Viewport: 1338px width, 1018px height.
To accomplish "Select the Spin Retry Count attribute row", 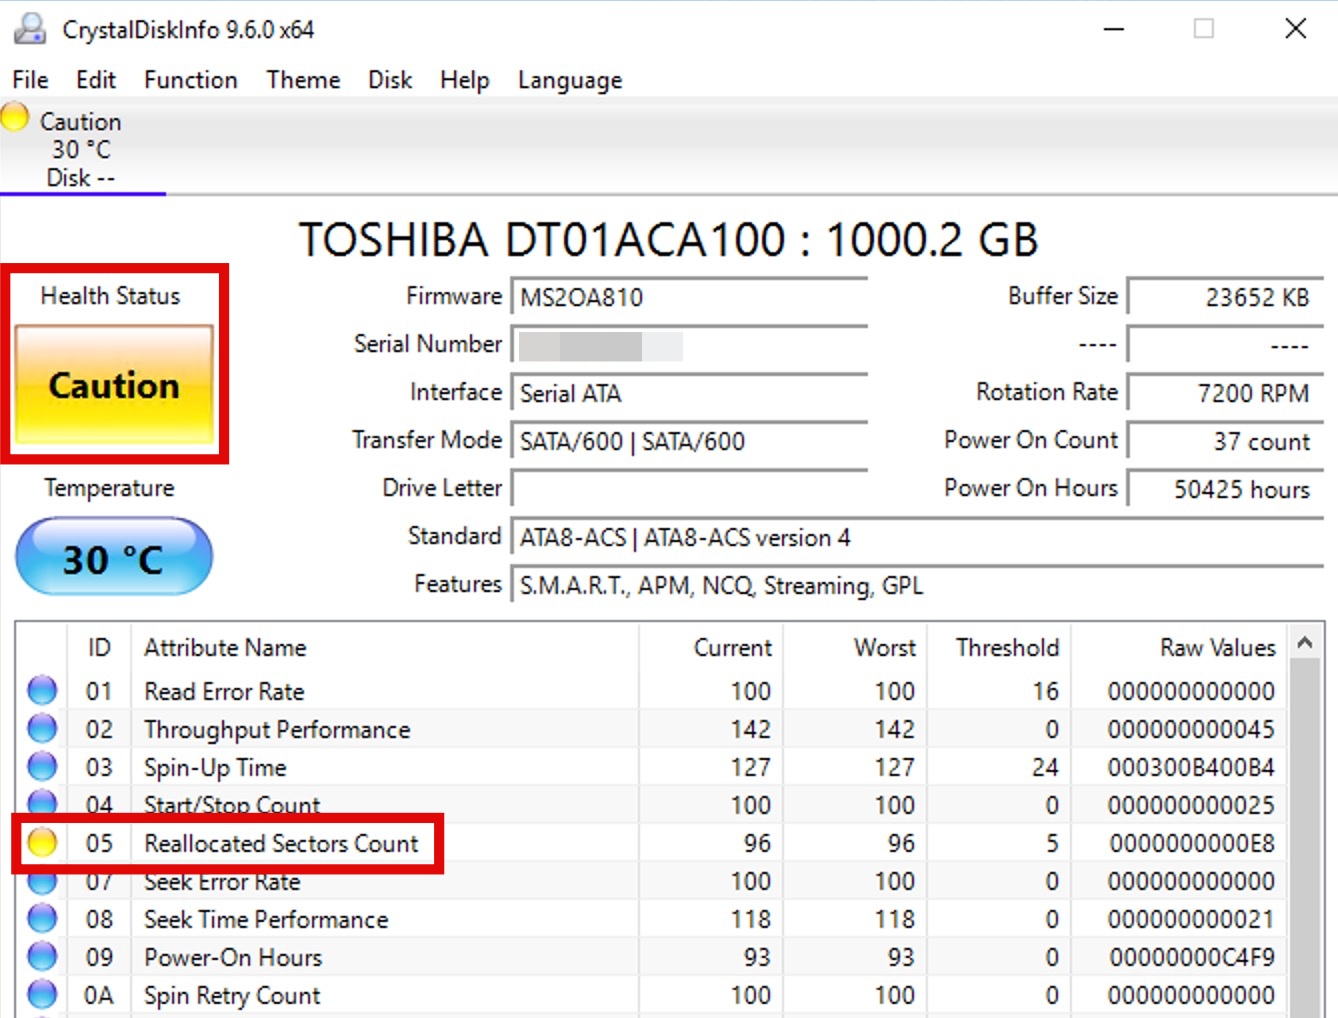I will (x=653, y=995).
